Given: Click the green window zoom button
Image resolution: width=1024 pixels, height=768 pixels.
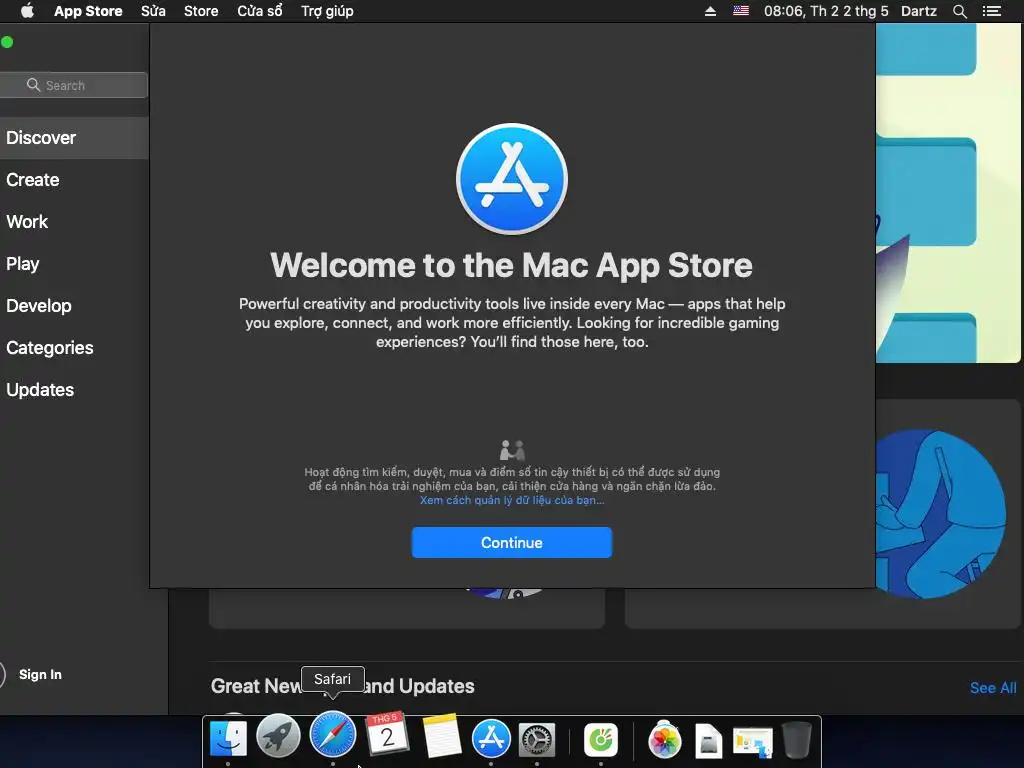Looking at the screenshot, I should pyautogui.click(x=7, y=42).
